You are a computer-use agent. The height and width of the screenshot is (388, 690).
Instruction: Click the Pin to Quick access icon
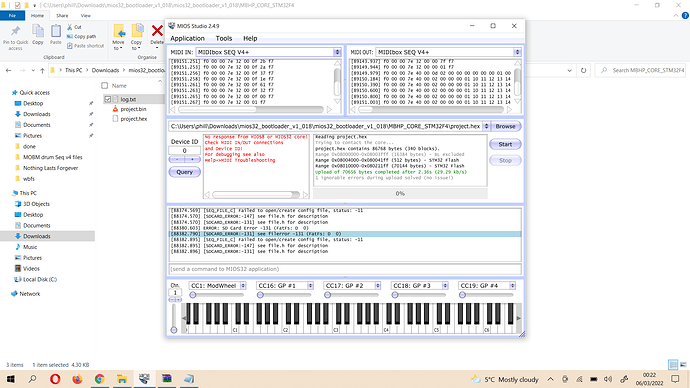tap(15, 31)
